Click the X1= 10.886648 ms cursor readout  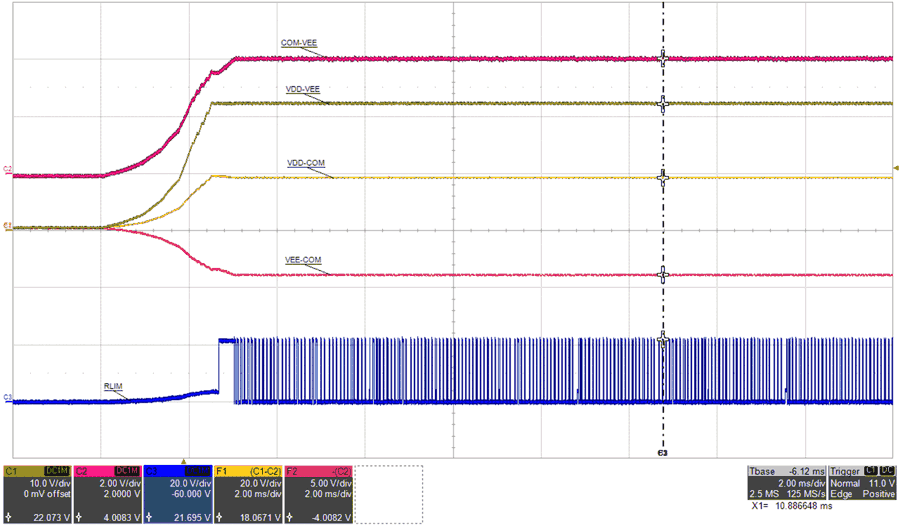792,507
